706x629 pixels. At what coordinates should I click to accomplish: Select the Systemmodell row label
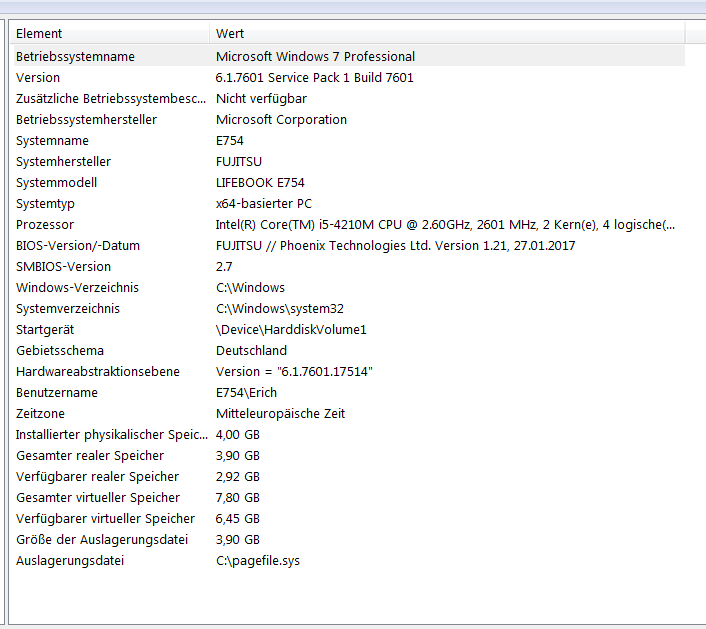[x=56, y=183]
